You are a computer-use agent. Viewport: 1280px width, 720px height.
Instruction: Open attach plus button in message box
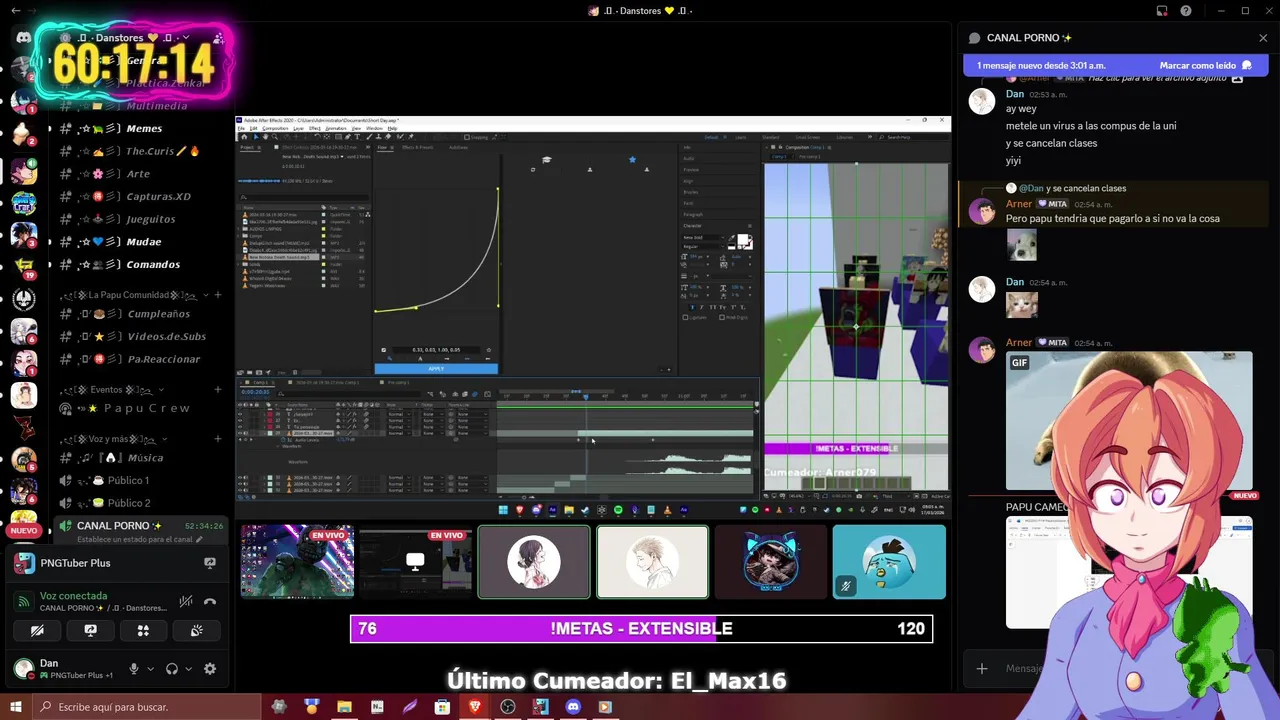pos(982,669)
